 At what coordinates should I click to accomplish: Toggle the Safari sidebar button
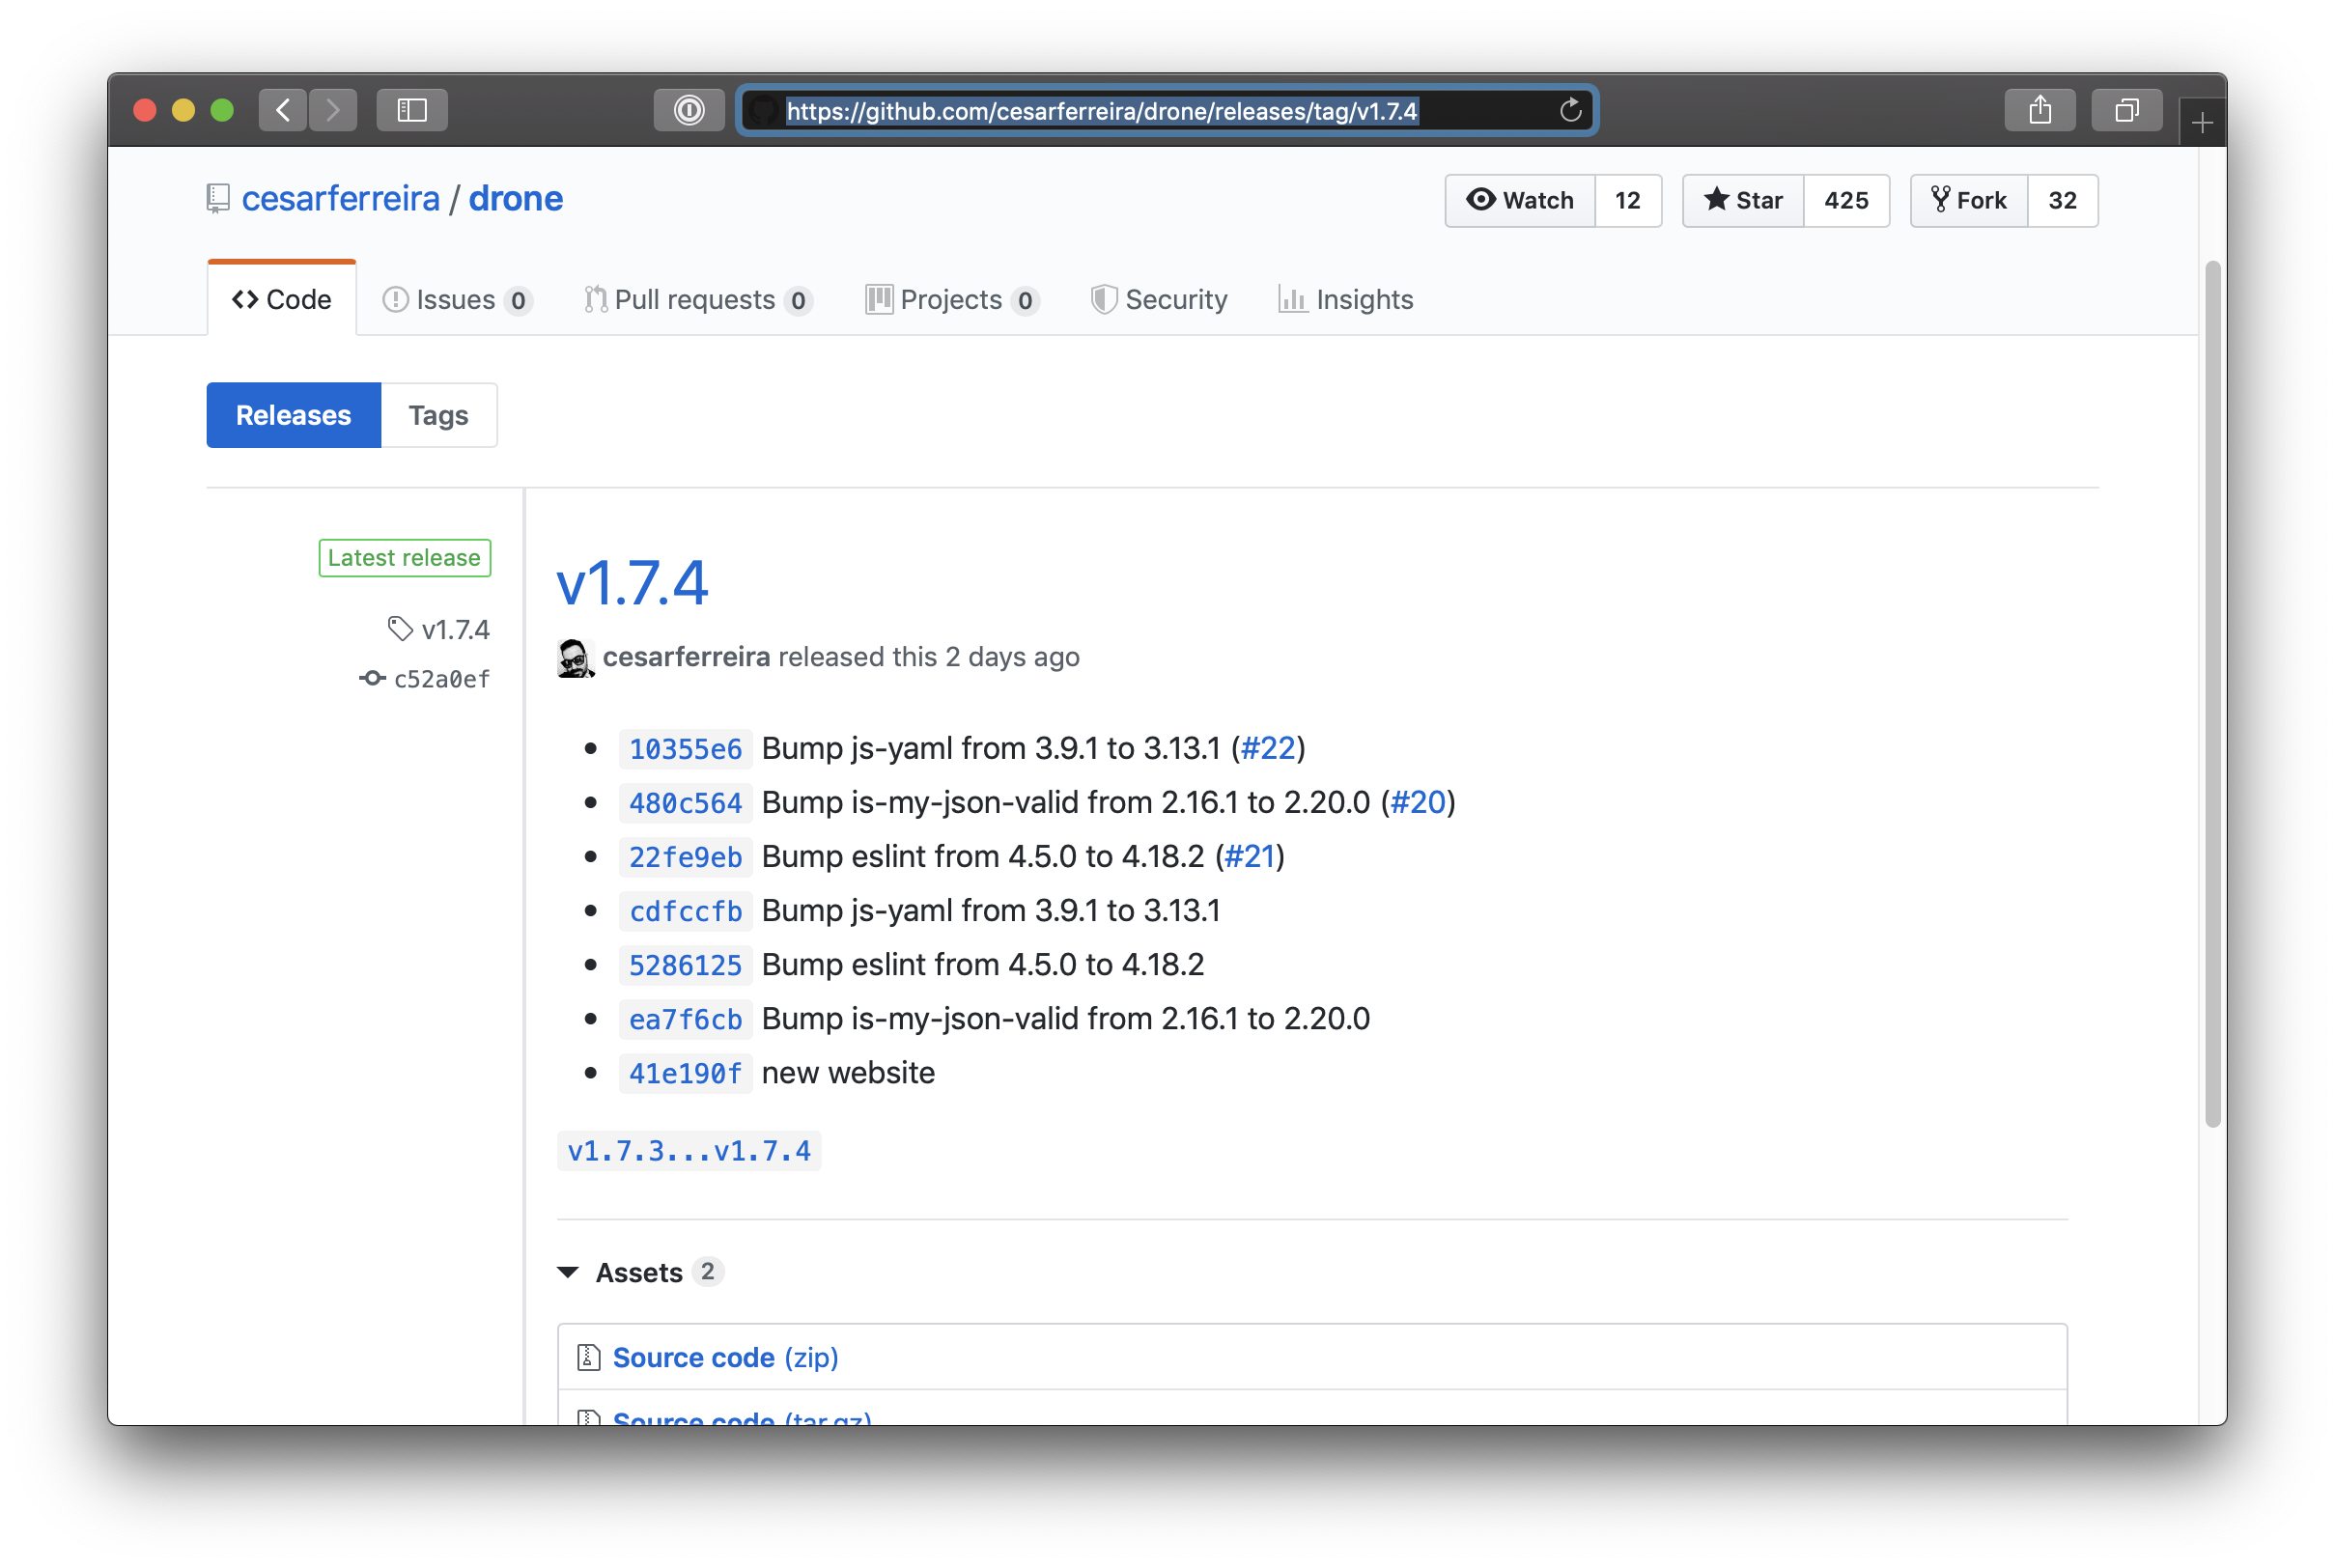412,110
